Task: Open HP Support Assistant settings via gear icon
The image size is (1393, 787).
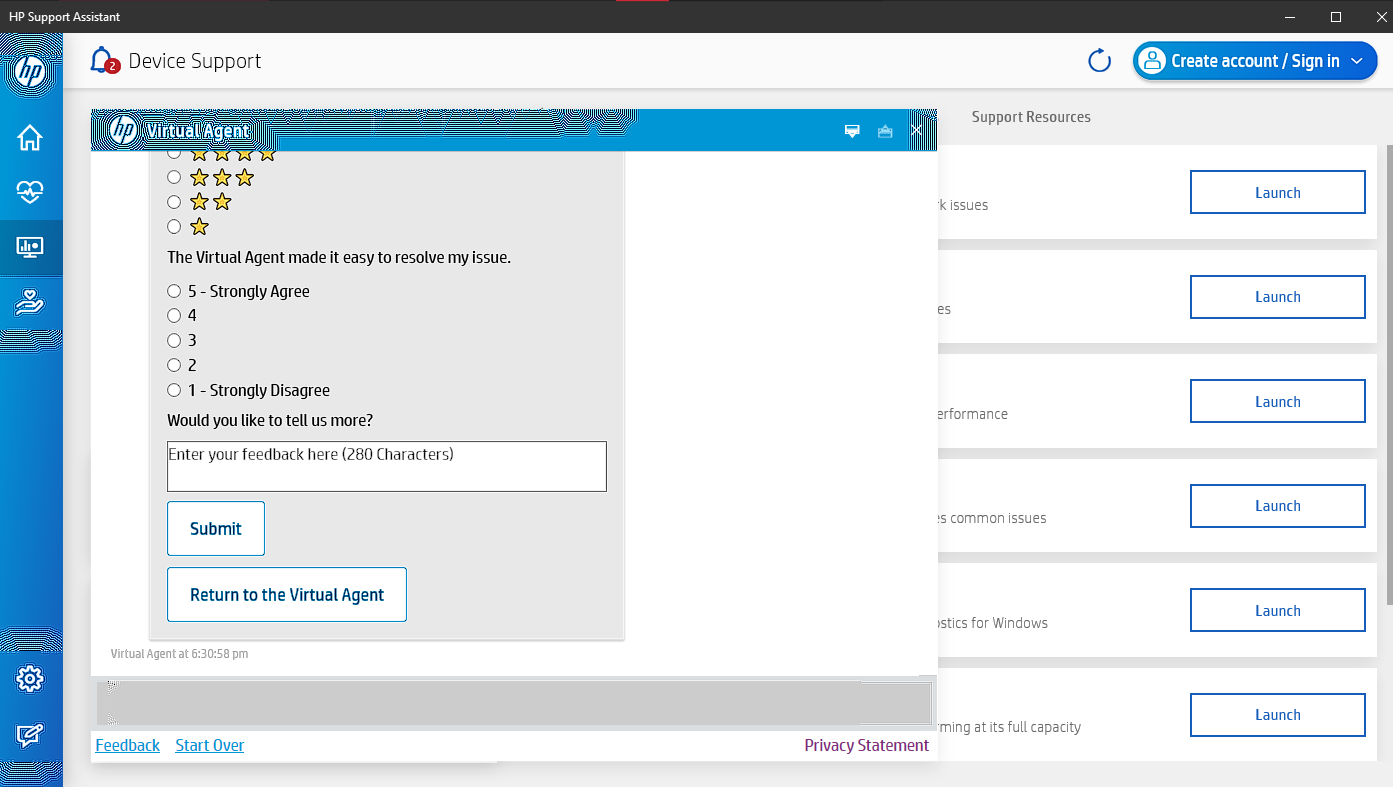Action: click(30, 678)
